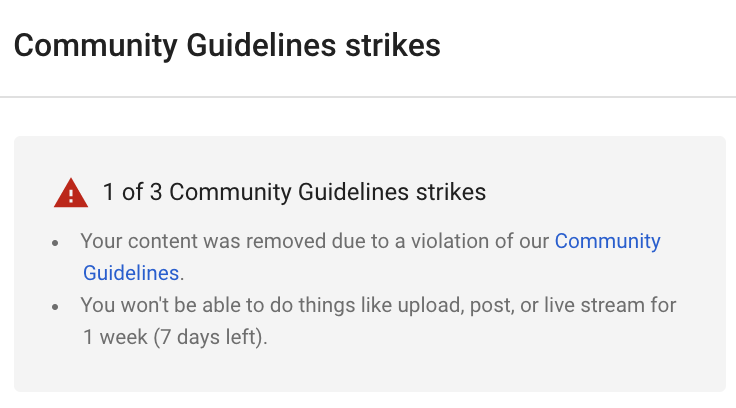Click the second bullet point marker
The image size is (736, 408).
click(55, 307)
